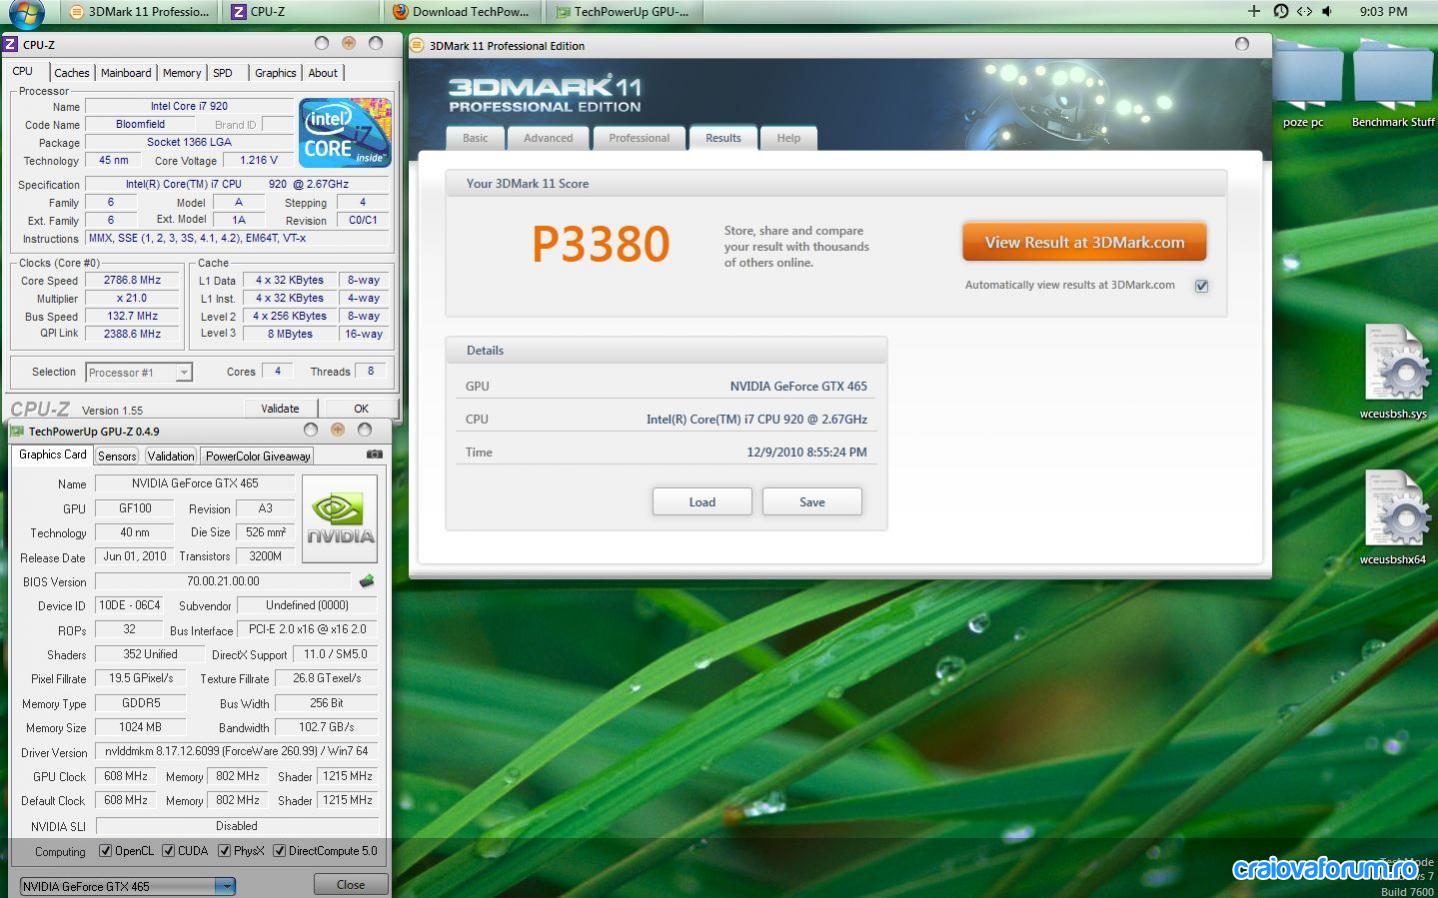Click the plus icon in system tray
The image size is (1438, 898).
[1253, 11]
